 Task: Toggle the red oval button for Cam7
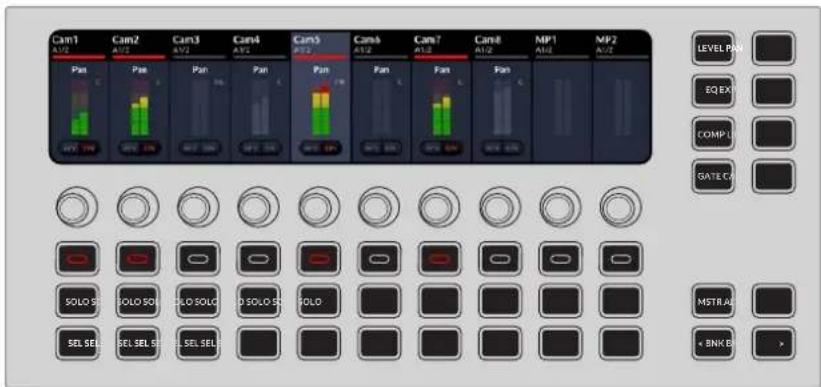click(439, 259)
